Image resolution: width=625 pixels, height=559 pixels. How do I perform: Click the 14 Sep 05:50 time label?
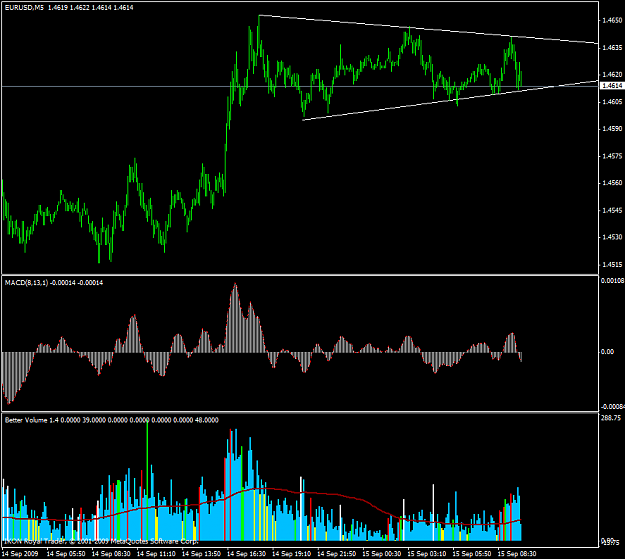pyautogui.click(x=66, y=554)
